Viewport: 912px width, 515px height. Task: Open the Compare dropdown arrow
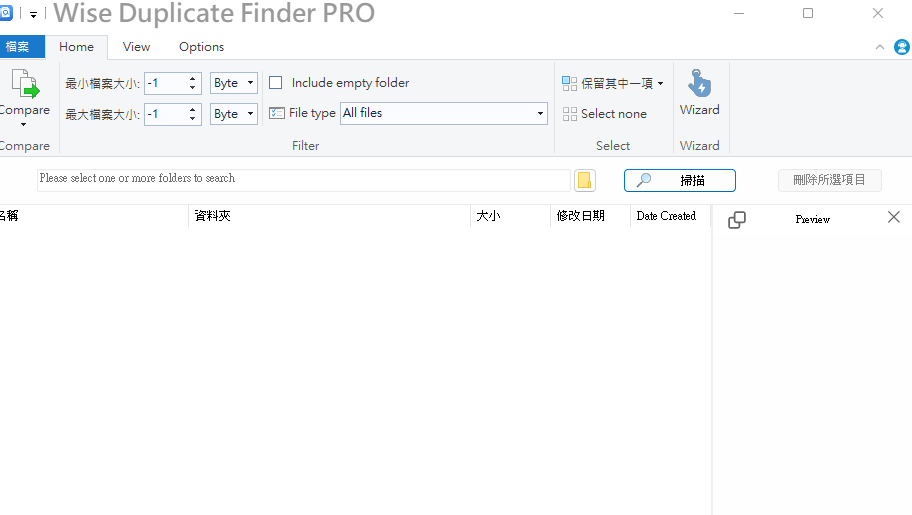23,125
